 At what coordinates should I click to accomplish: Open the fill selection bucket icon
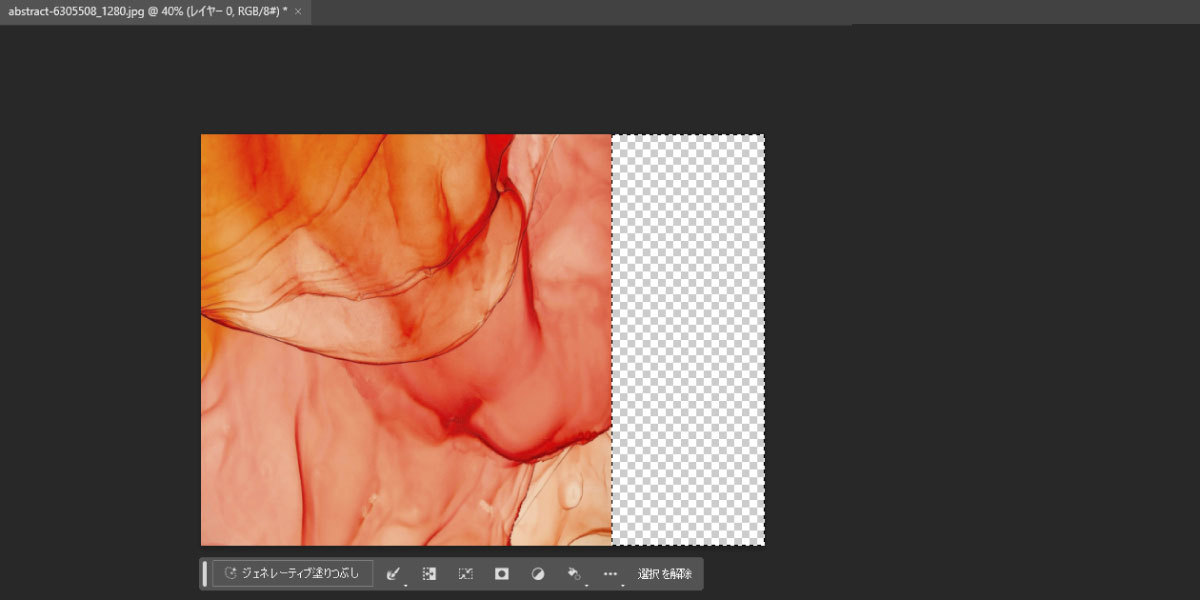(574, 574)
